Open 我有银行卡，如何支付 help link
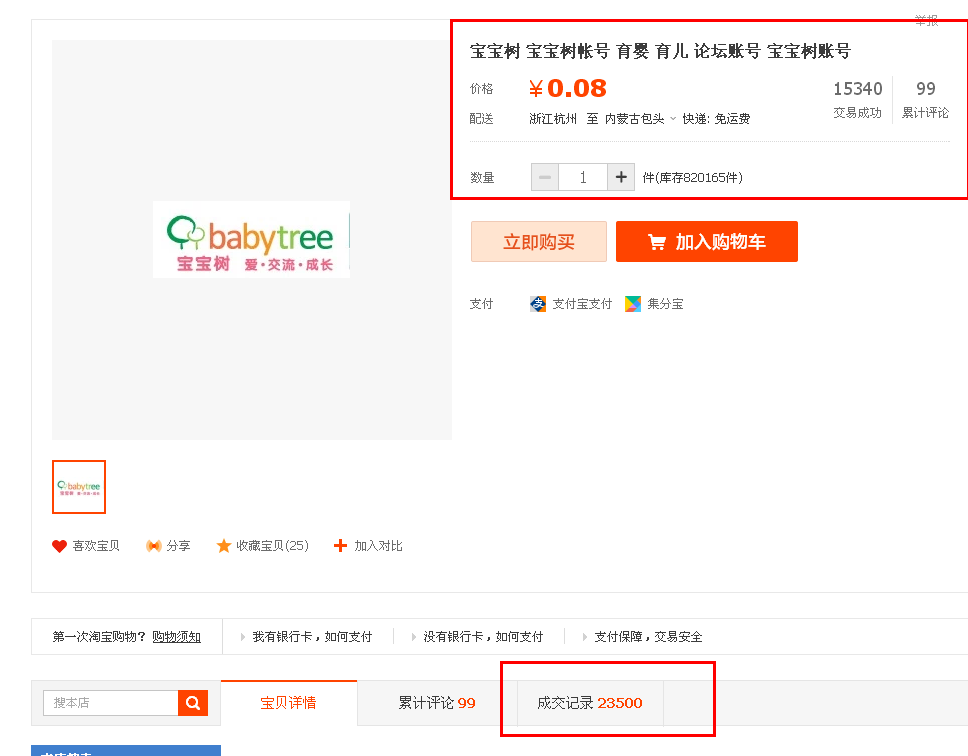968x756 pixels. coord(311,637)
